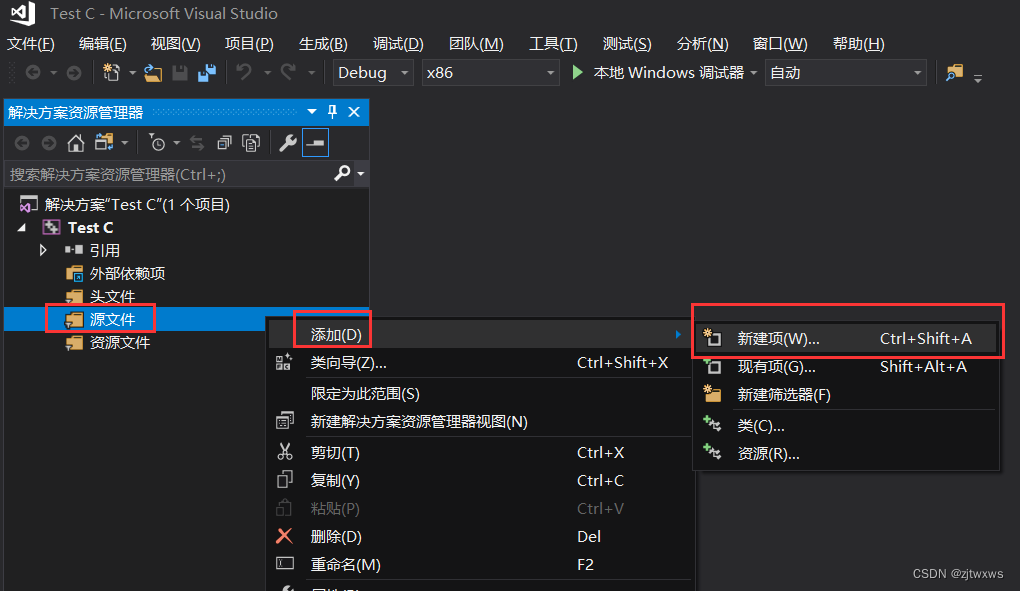Screen dimensions: 1020x591
Task: Open the 编辑(E) menu
Action: [102, 44]
